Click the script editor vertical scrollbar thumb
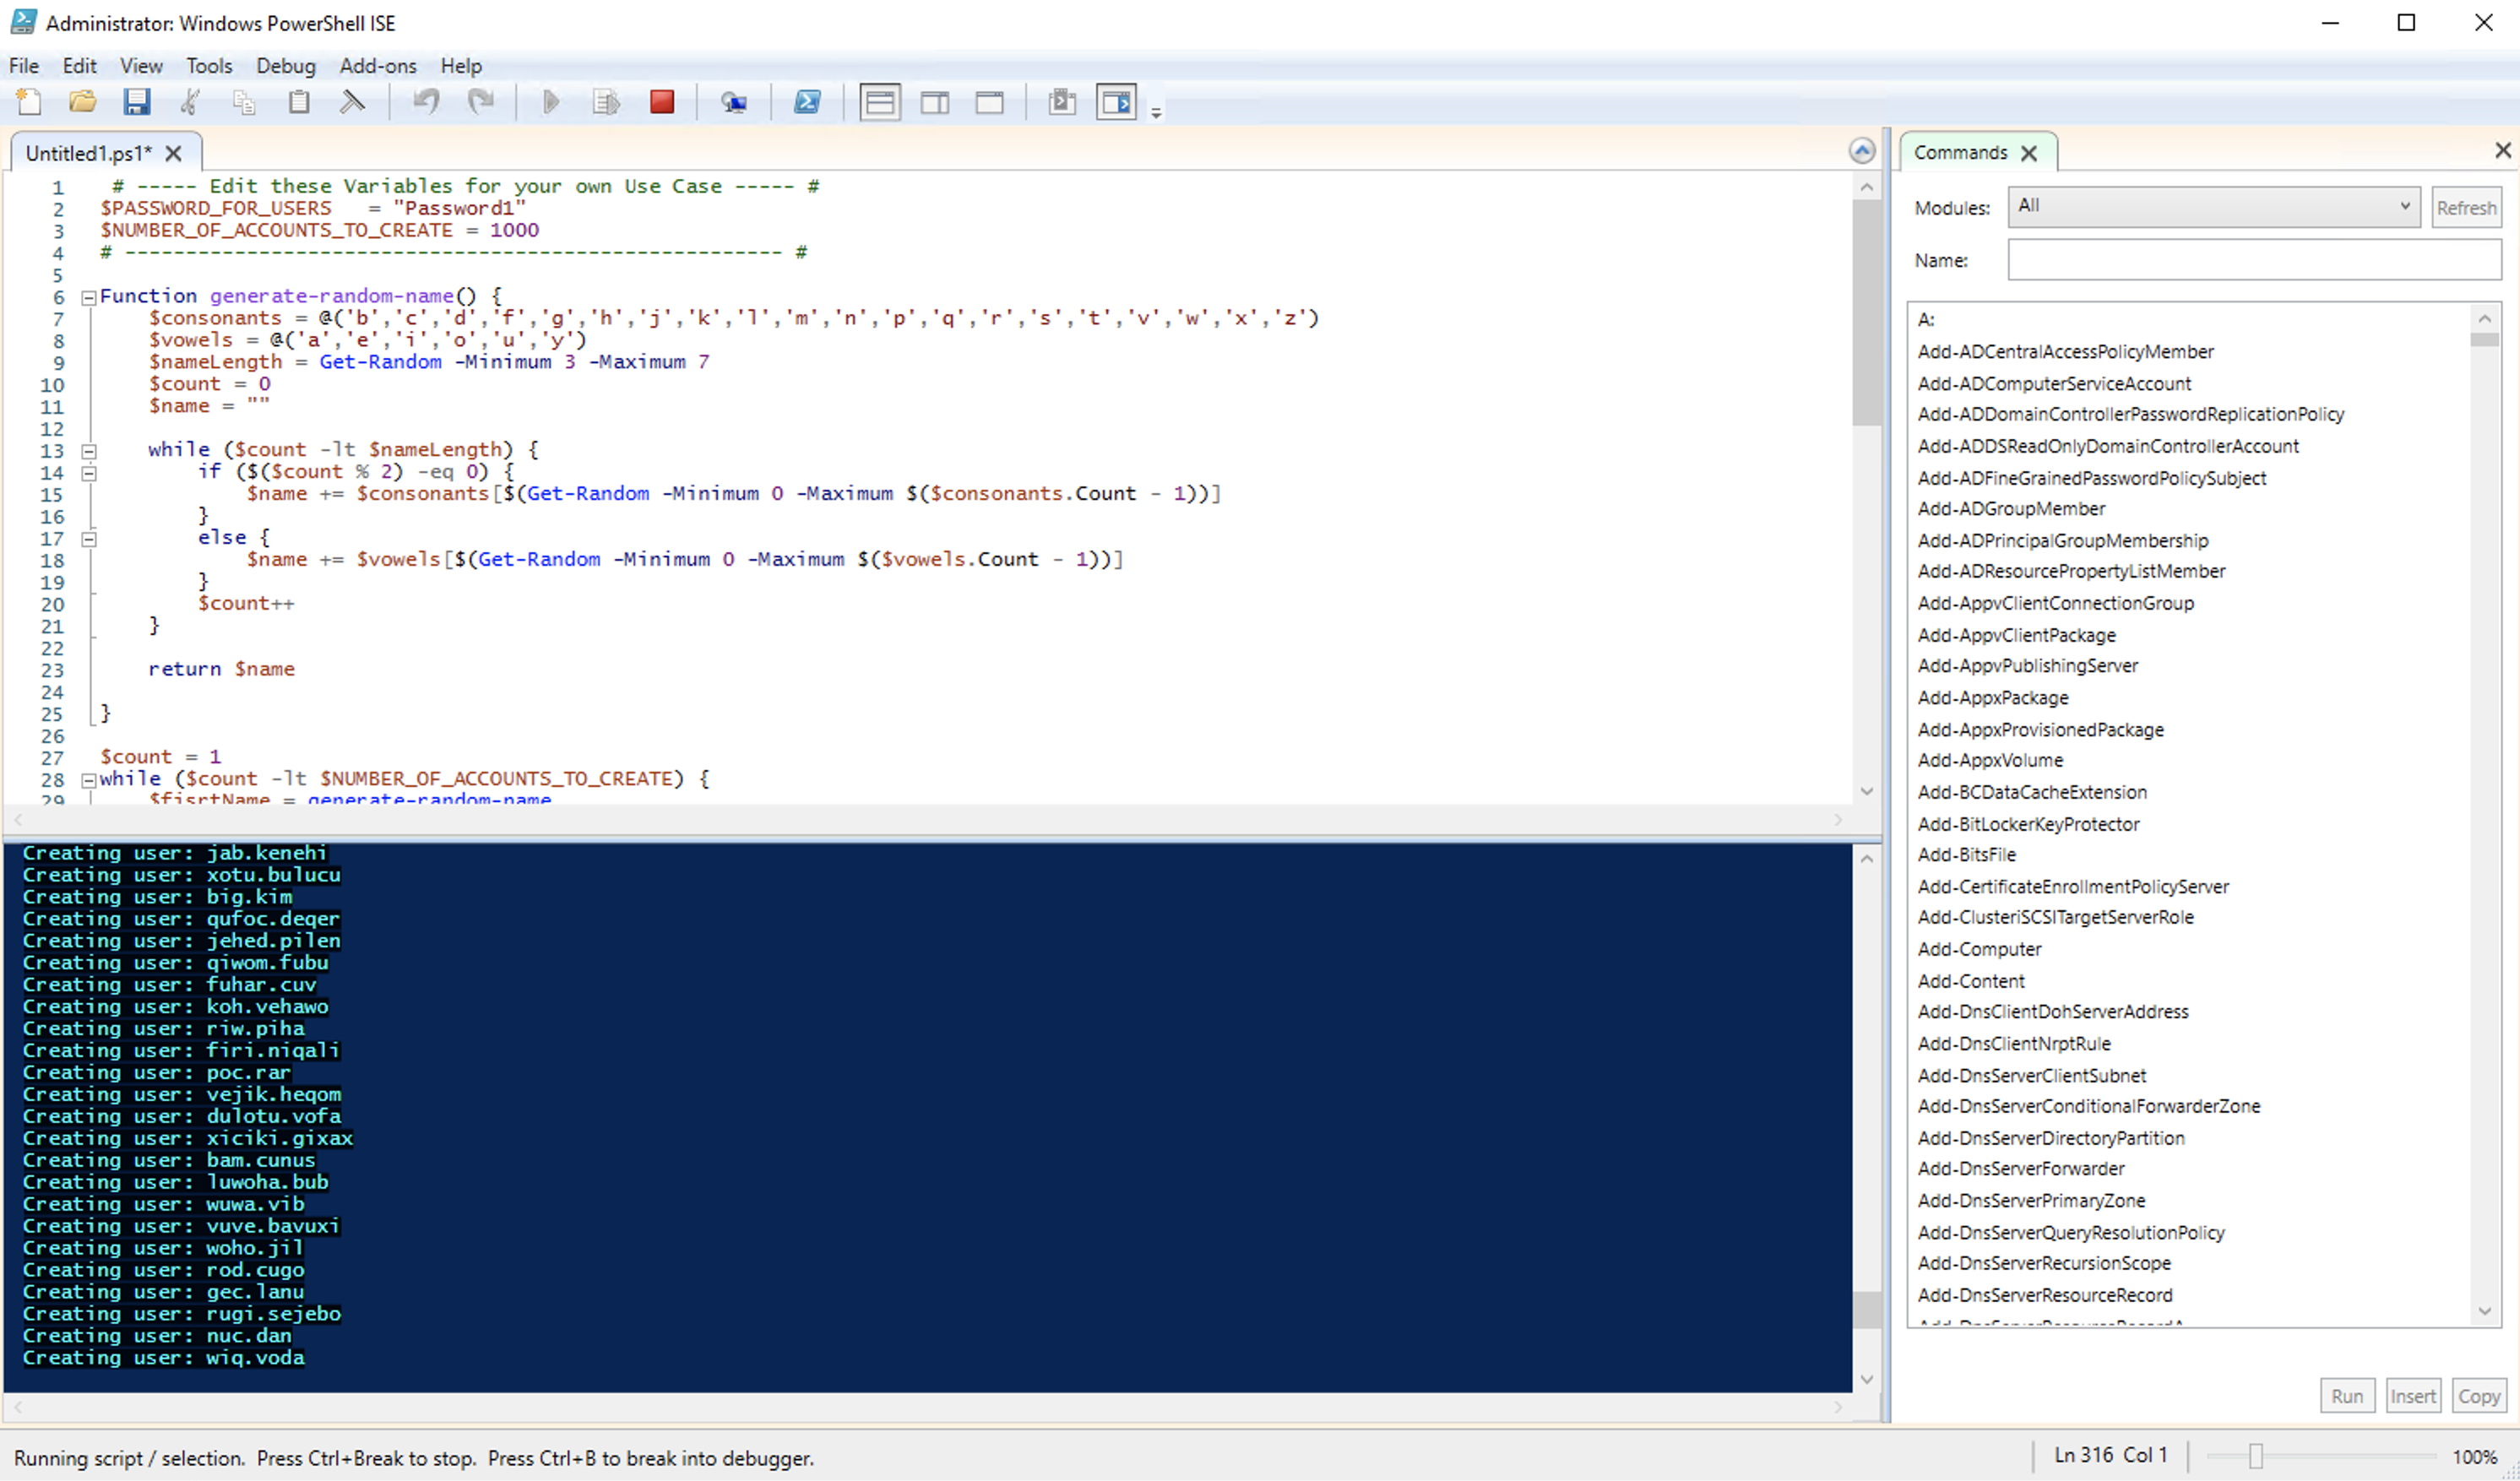Screen dimensions: 2520x1481 click(x=1866, y=312)
